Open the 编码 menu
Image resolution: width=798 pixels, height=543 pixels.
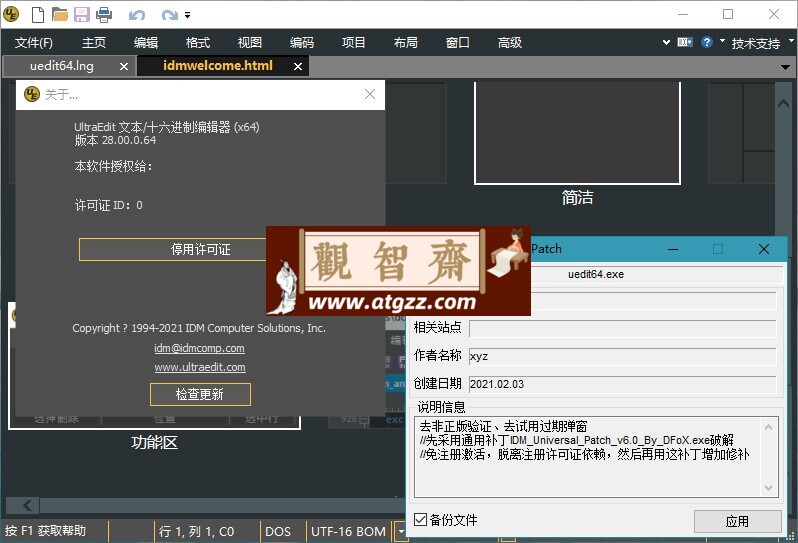point(302,43)
